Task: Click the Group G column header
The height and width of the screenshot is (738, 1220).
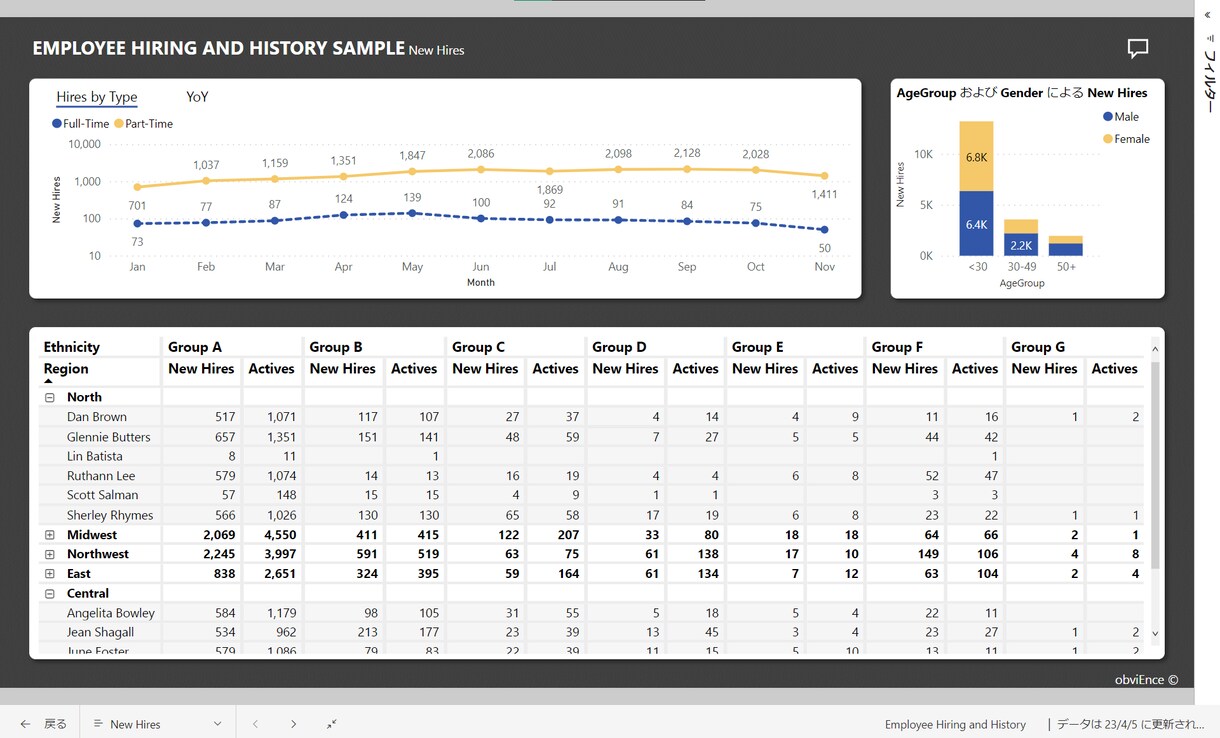Action: pos(1038,347)
